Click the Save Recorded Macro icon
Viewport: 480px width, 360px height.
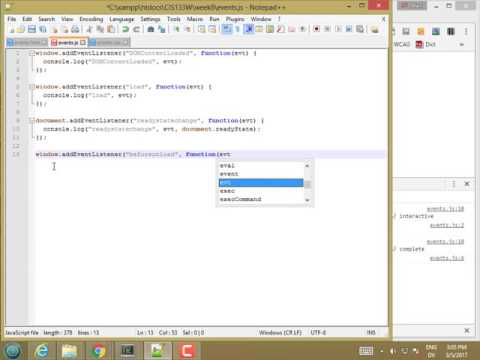pos(360,30)
